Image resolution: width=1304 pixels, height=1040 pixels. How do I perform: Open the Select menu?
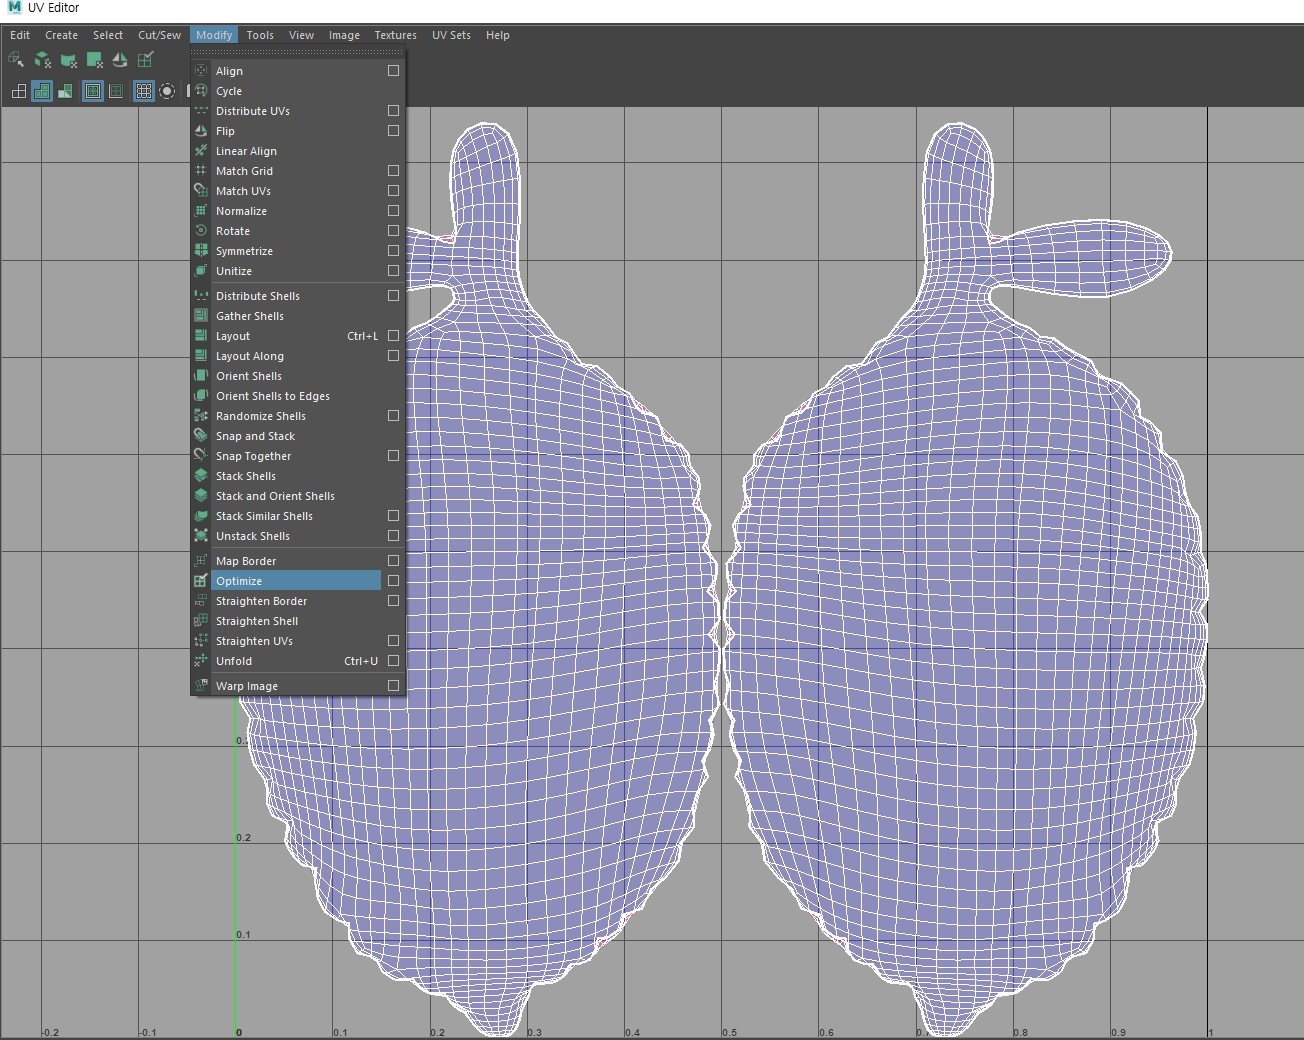coord(108,35)
